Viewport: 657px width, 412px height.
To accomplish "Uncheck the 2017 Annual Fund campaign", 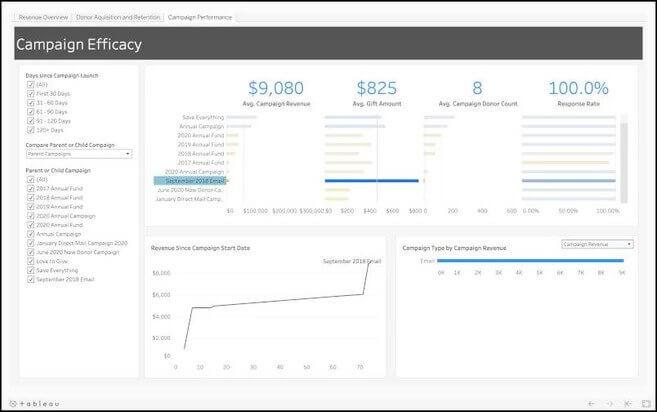I will 30,189.
